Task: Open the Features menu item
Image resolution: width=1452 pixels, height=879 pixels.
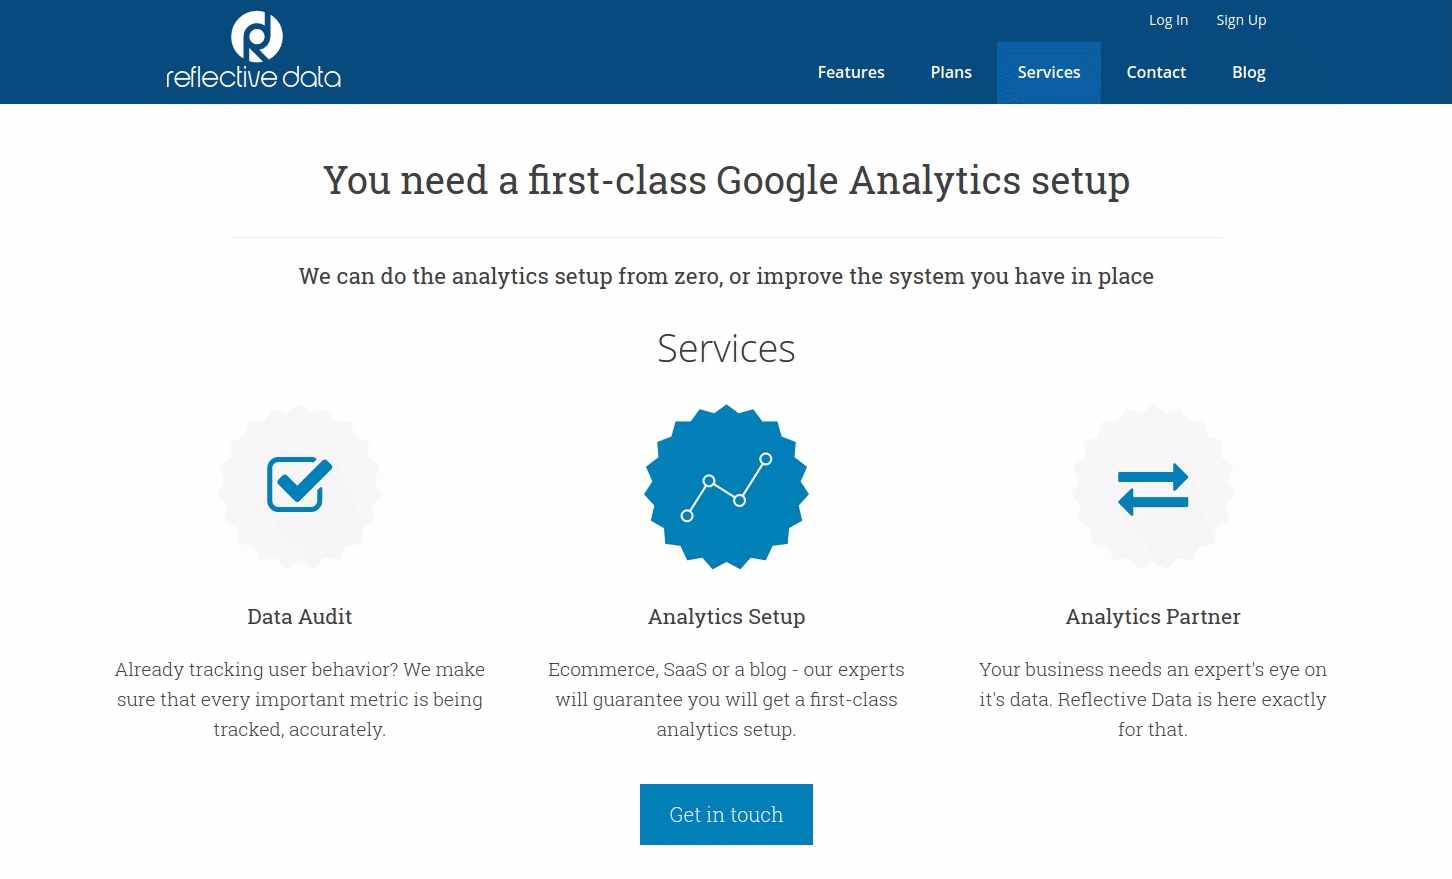Action: click(x=851, y=72)
